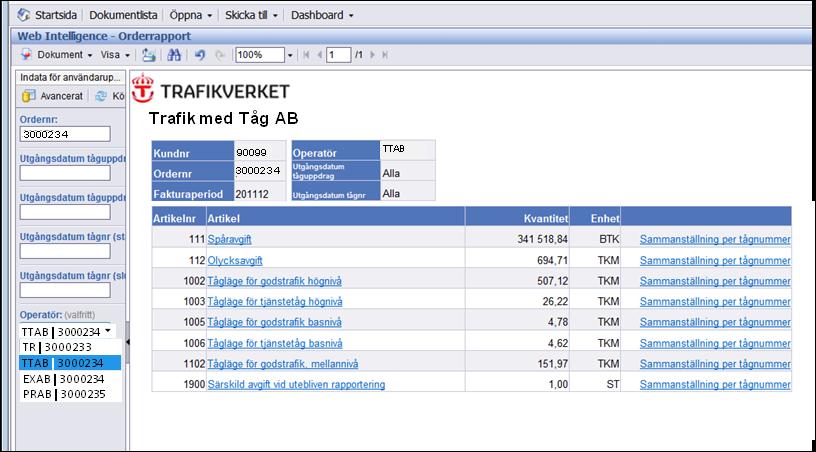Screen dimensions: 816x452
Task: Click the second Utgångsdatum tåguppdrag input field
Action: 65,212
